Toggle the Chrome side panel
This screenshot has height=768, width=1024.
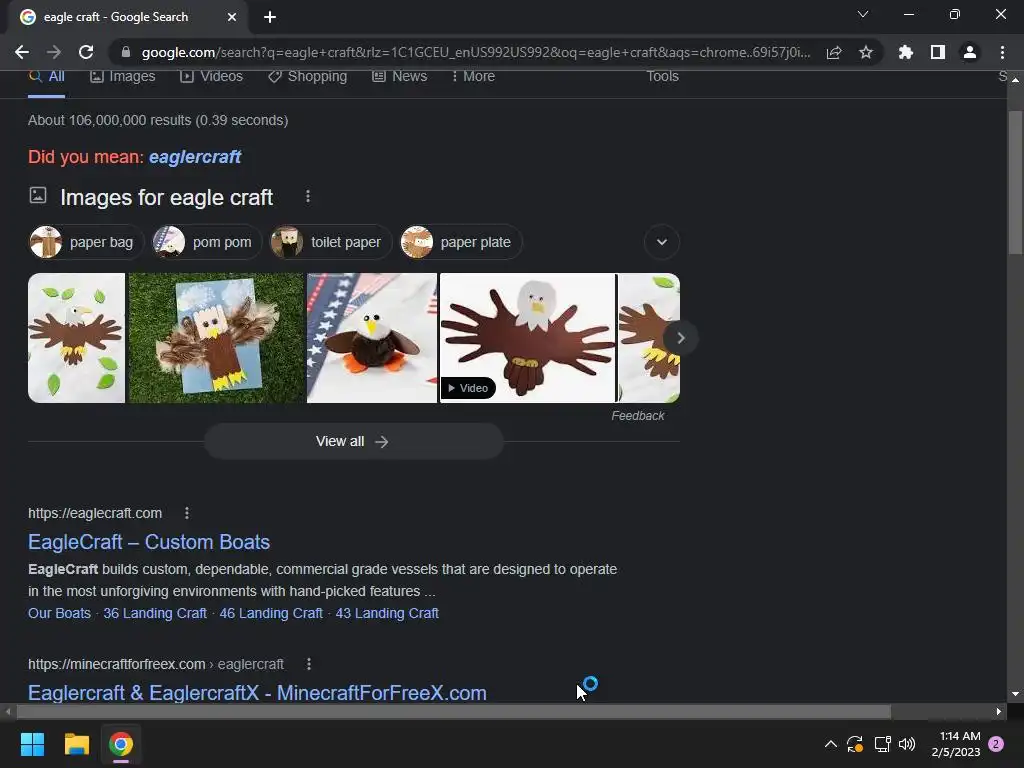(937, 52)
